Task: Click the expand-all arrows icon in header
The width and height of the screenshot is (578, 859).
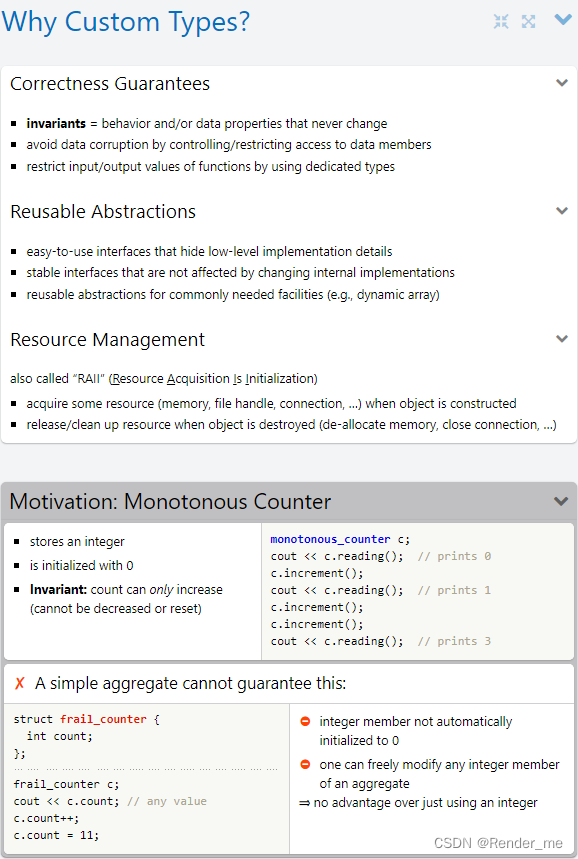Action: (528, 21)
